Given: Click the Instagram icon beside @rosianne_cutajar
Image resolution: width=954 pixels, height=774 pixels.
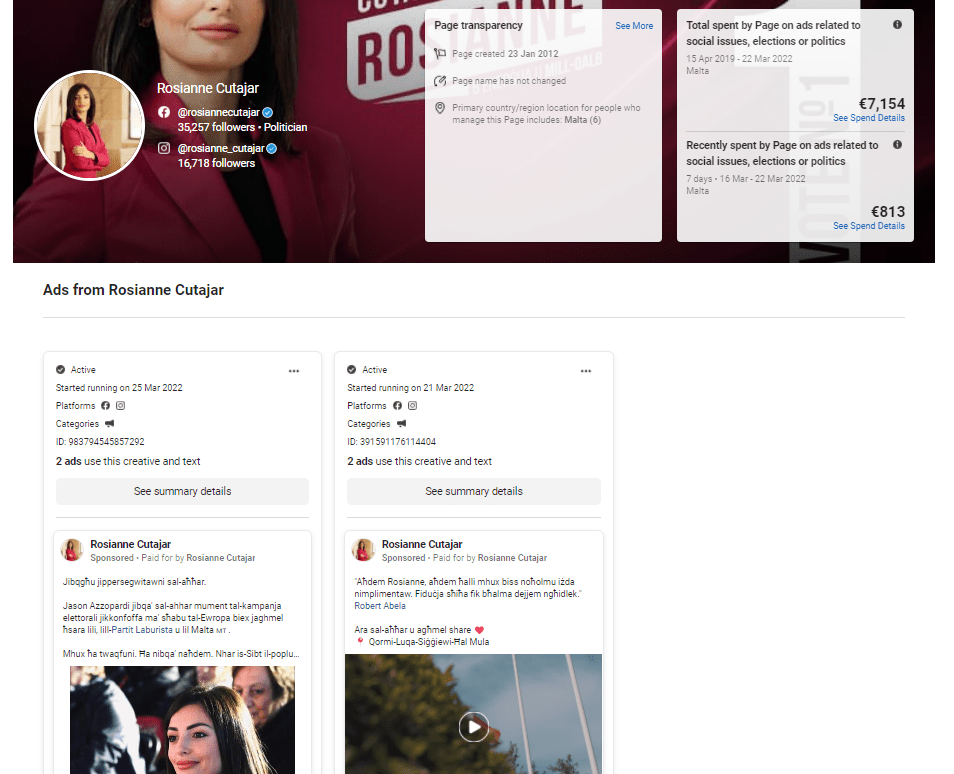Looking at the screenshot, I should point(164,148).
